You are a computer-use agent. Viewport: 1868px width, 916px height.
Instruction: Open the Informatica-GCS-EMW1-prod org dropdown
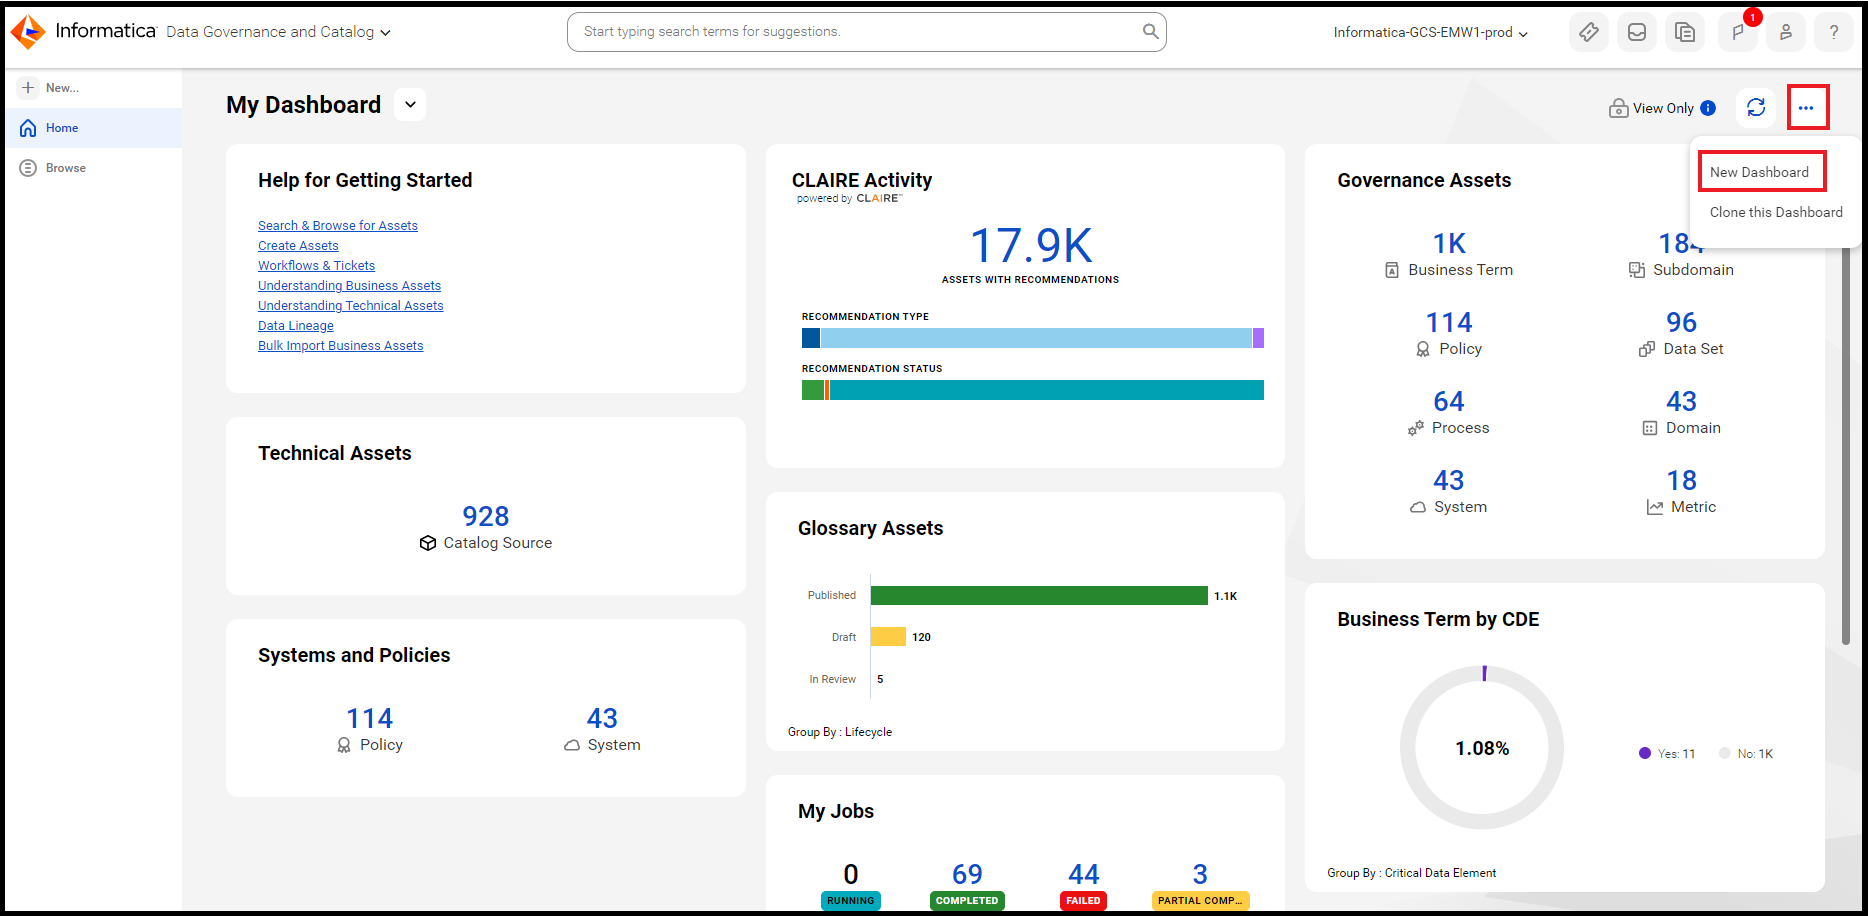(x=1430, y=32)
